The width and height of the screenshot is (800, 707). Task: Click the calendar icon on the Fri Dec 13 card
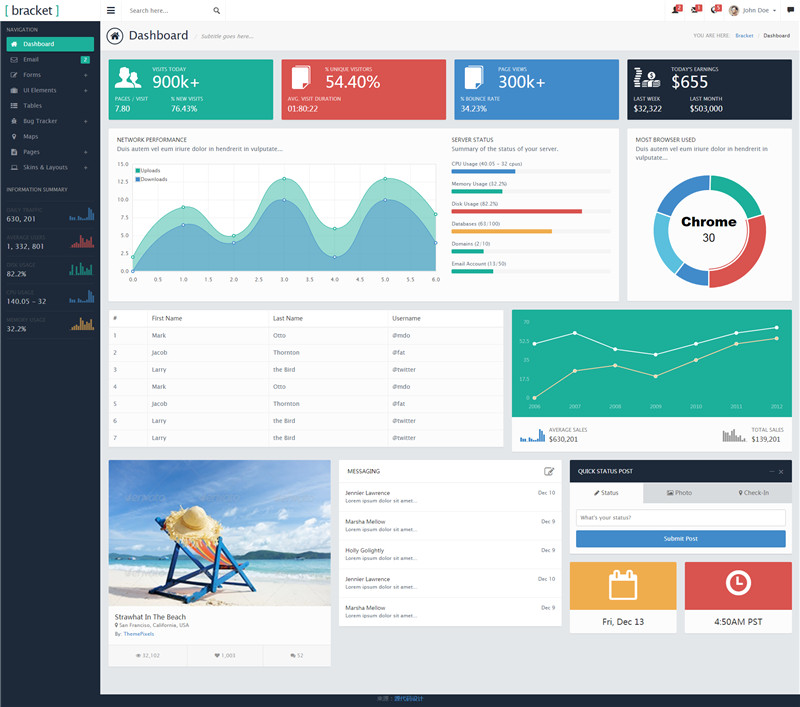click(x=623, y=585)
